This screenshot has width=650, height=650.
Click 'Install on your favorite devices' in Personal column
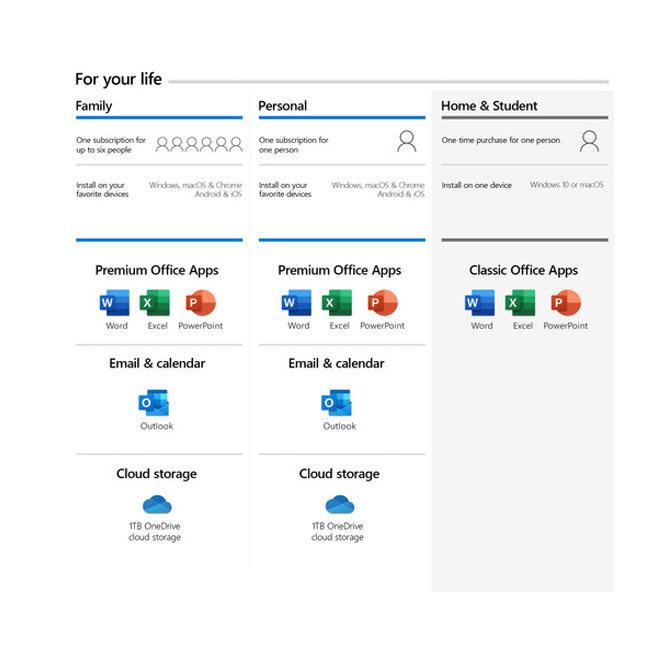pos(285,189)
